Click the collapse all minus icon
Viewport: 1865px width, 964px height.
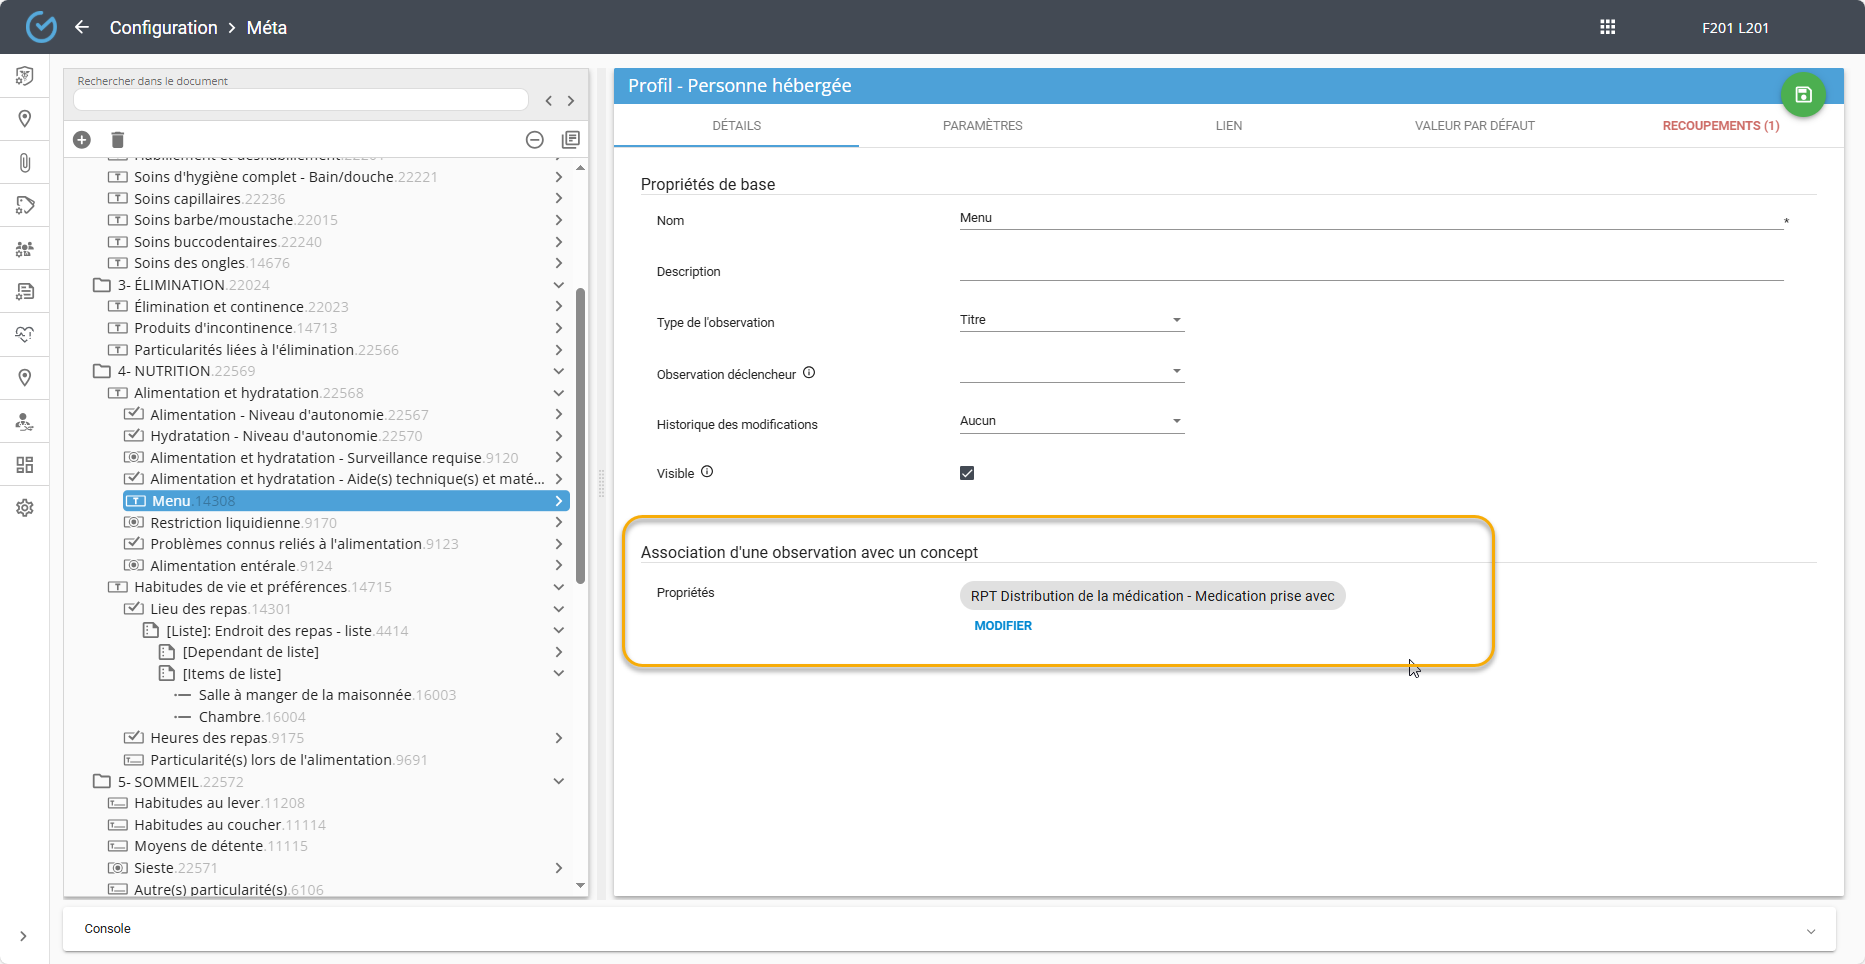[535, 140]
